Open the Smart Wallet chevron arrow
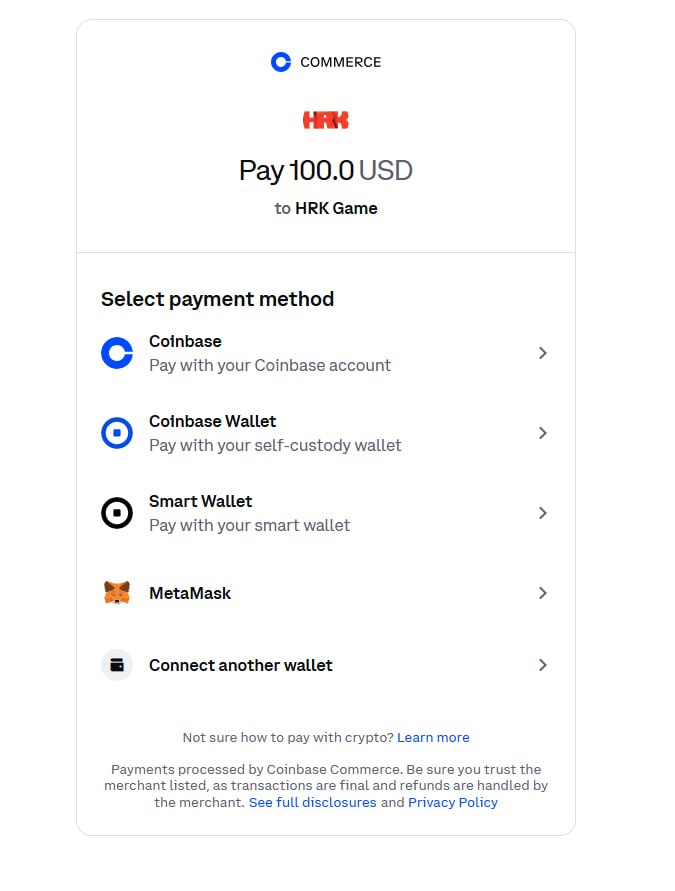The width and height of the screenshot is (675, 891). (542, 513)
